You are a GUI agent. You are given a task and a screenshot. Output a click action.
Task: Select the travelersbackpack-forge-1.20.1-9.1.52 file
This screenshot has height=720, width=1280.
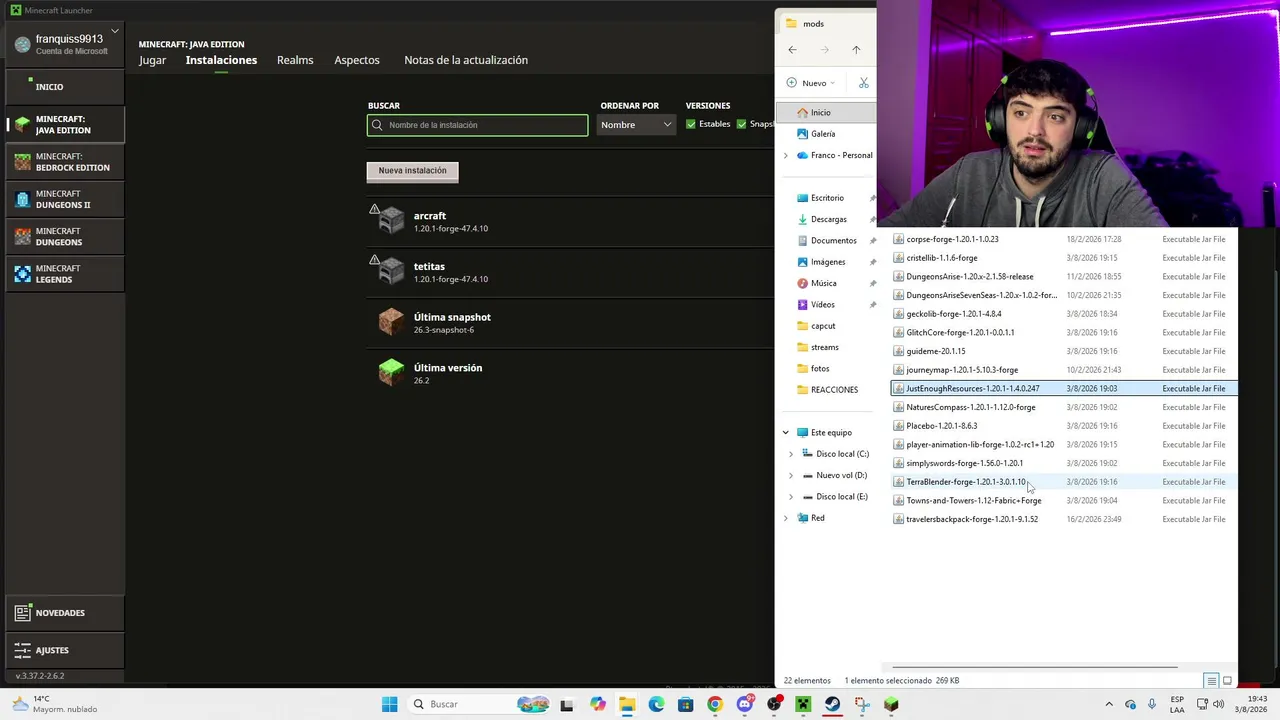coord(1064,519)
